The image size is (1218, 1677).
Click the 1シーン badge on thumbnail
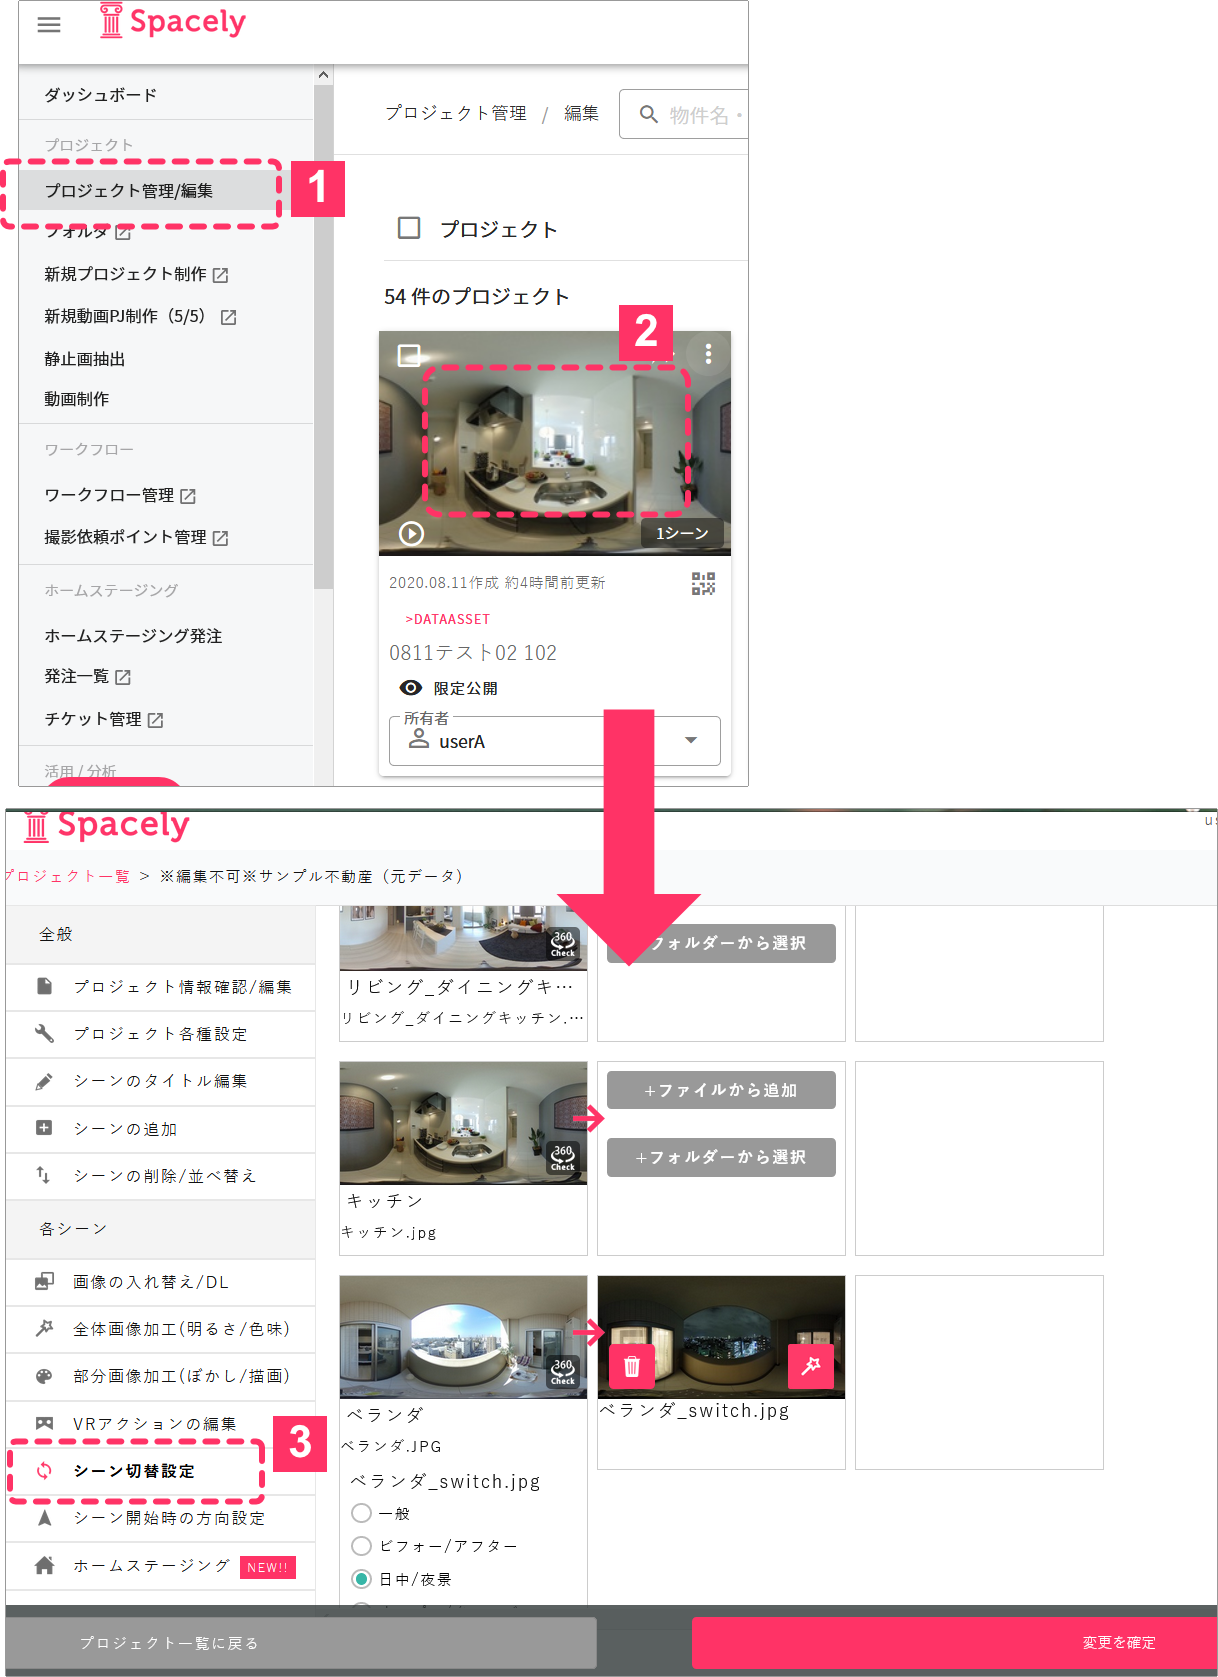[683, 533]
